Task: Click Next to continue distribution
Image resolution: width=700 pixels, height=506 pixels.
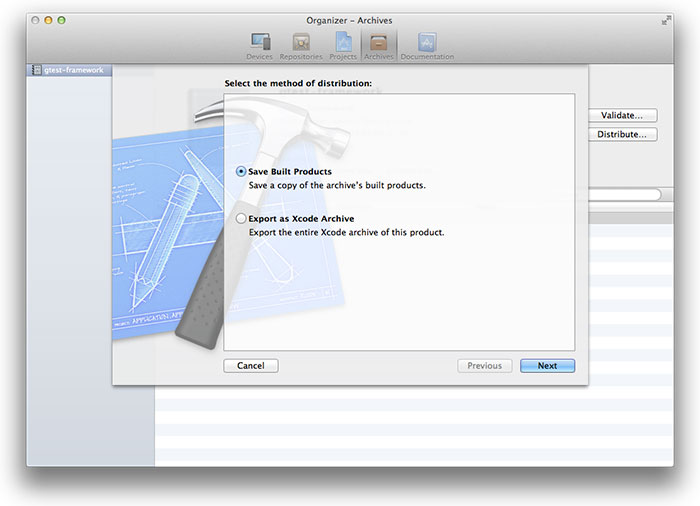Action: [x=547, y=366]
